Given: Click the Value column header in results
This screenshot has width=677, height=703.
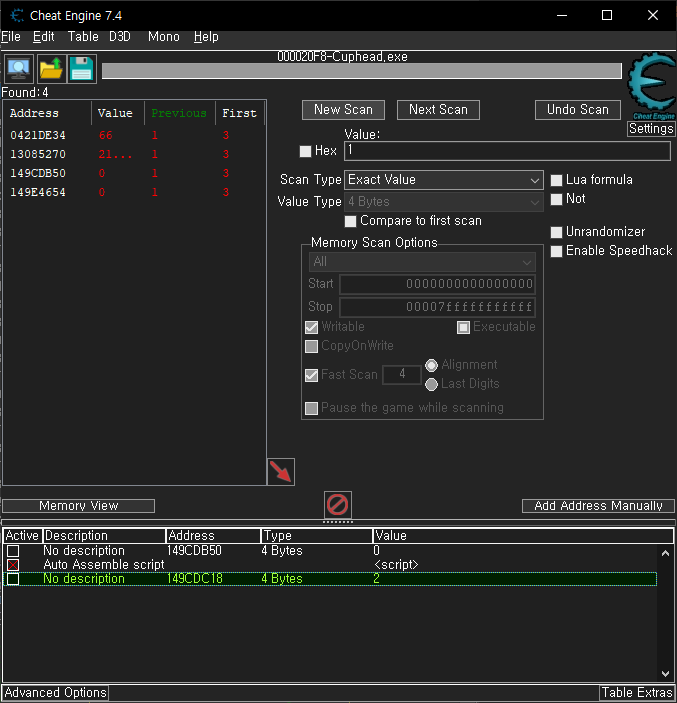Looking at the screenshot, I should point(118,113).
